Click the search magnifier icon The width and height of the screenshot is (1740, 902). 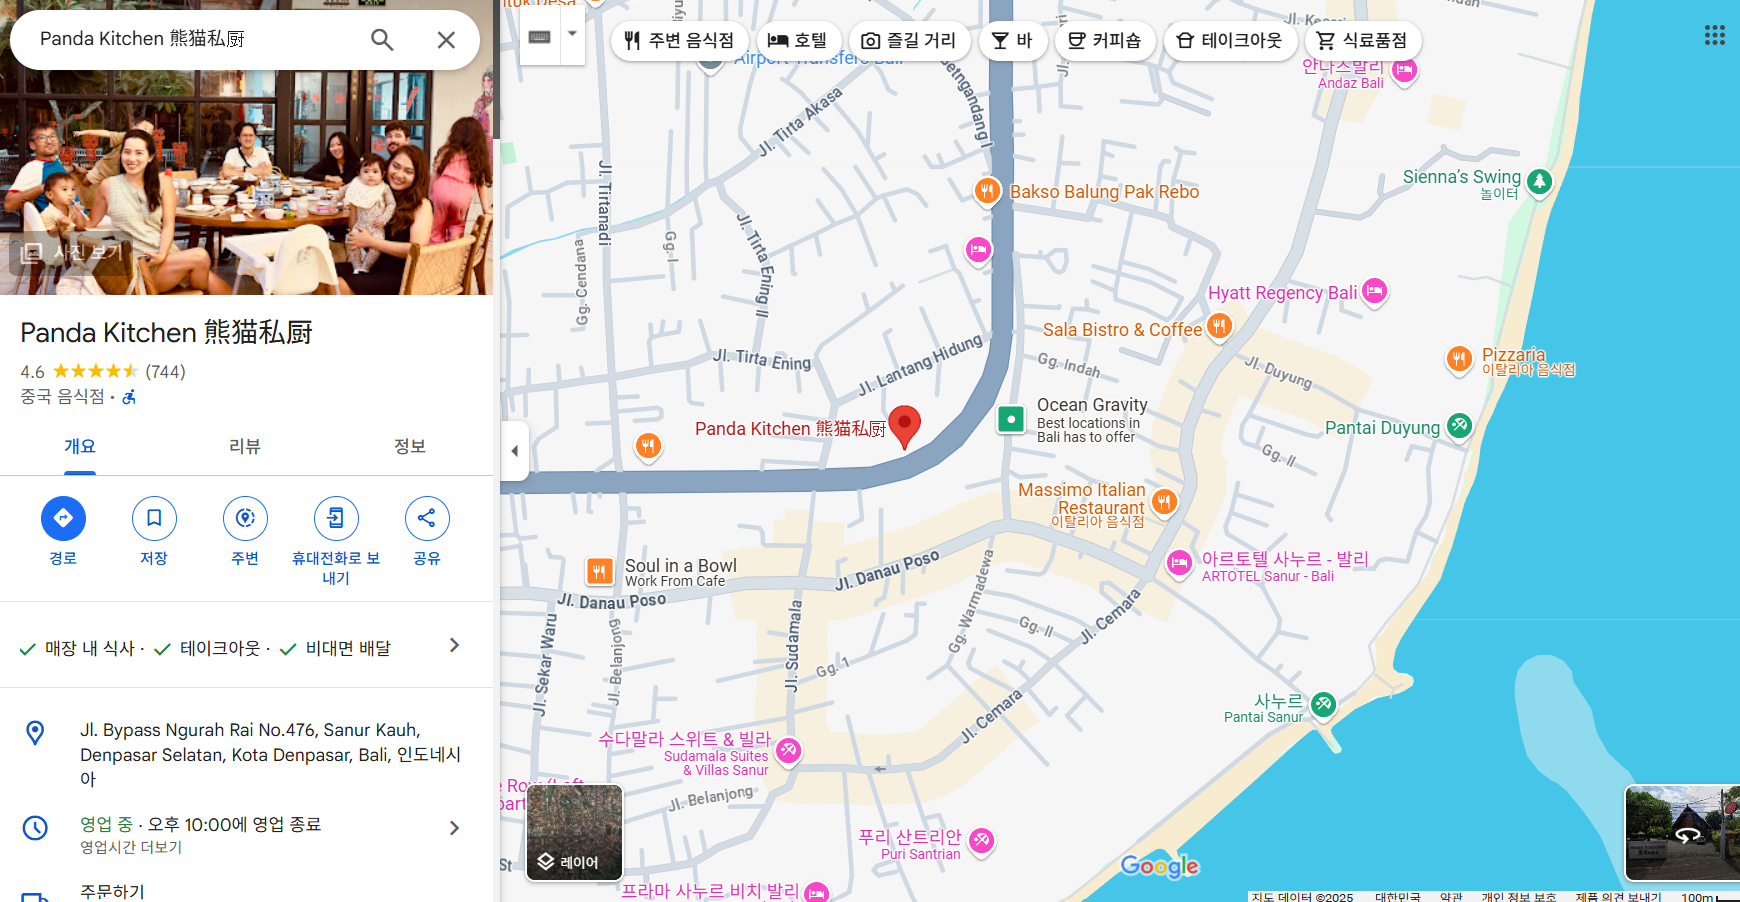tap(382, 39)
